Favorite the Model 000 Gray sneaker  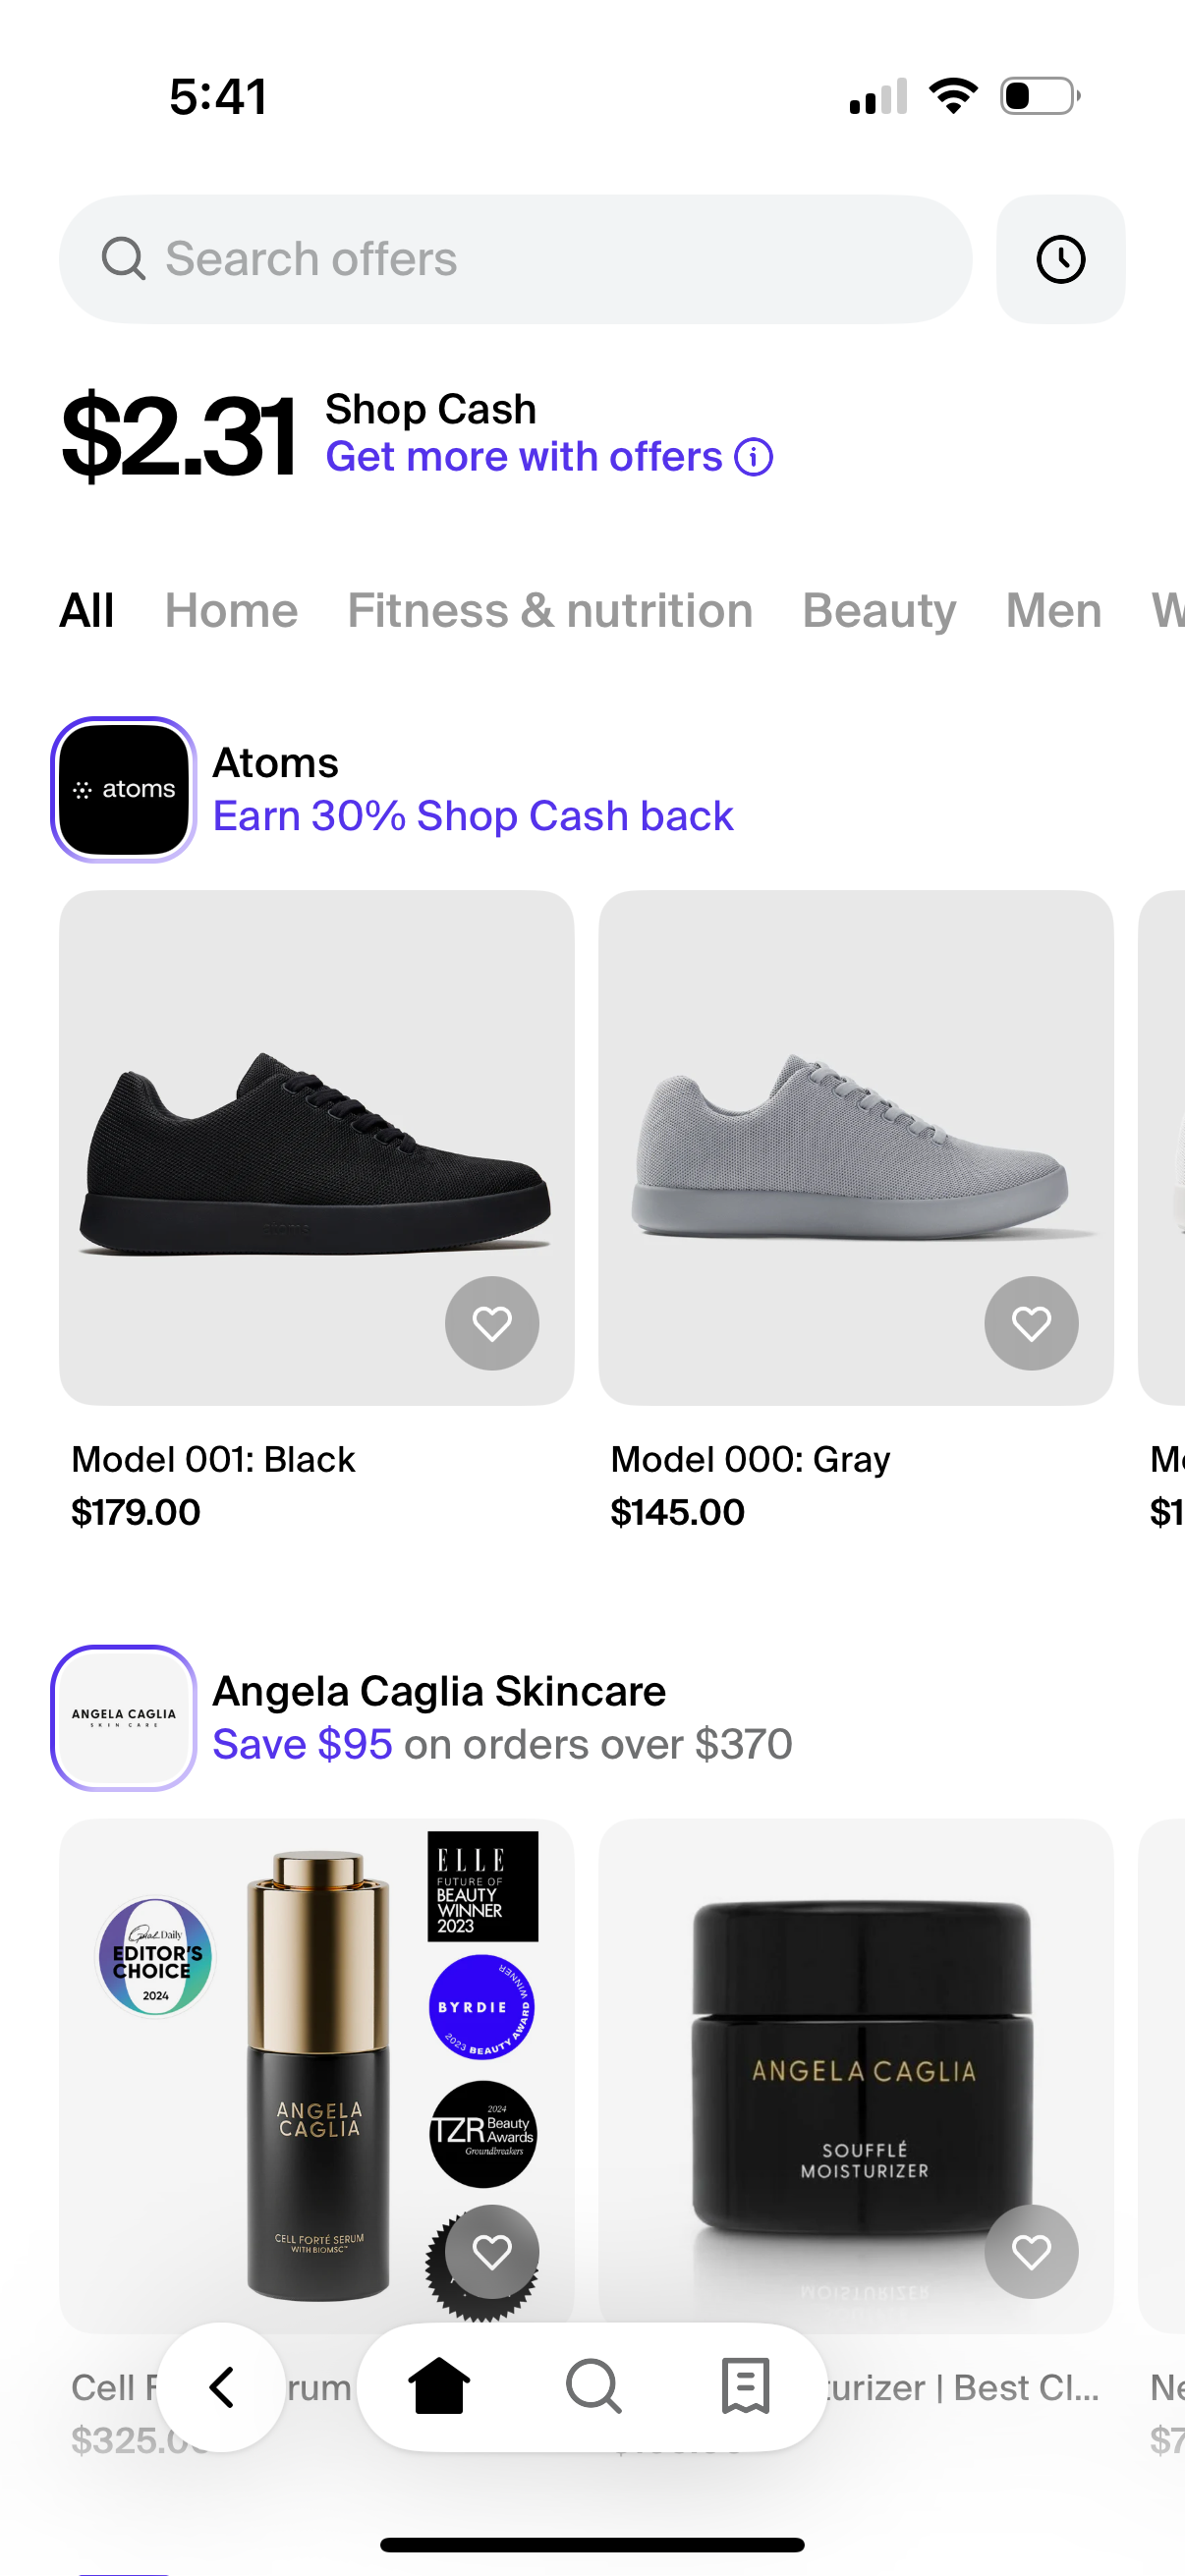pyautogui.click(x=1031, y=1323)
